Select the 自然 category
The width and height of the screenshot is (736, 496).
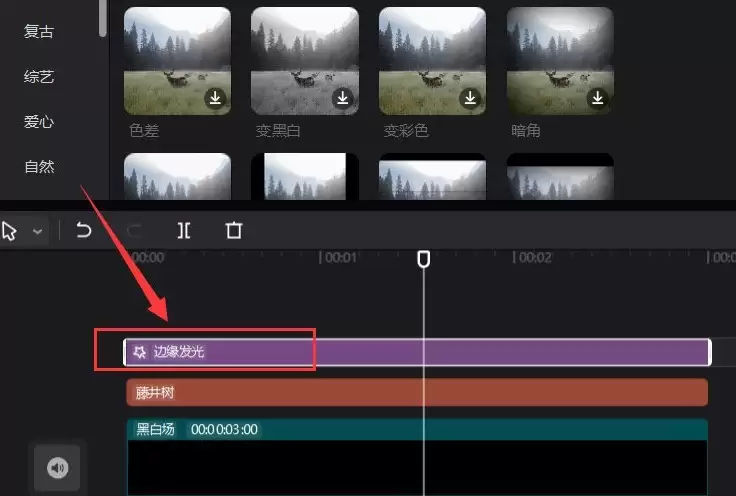pos(39,167)
